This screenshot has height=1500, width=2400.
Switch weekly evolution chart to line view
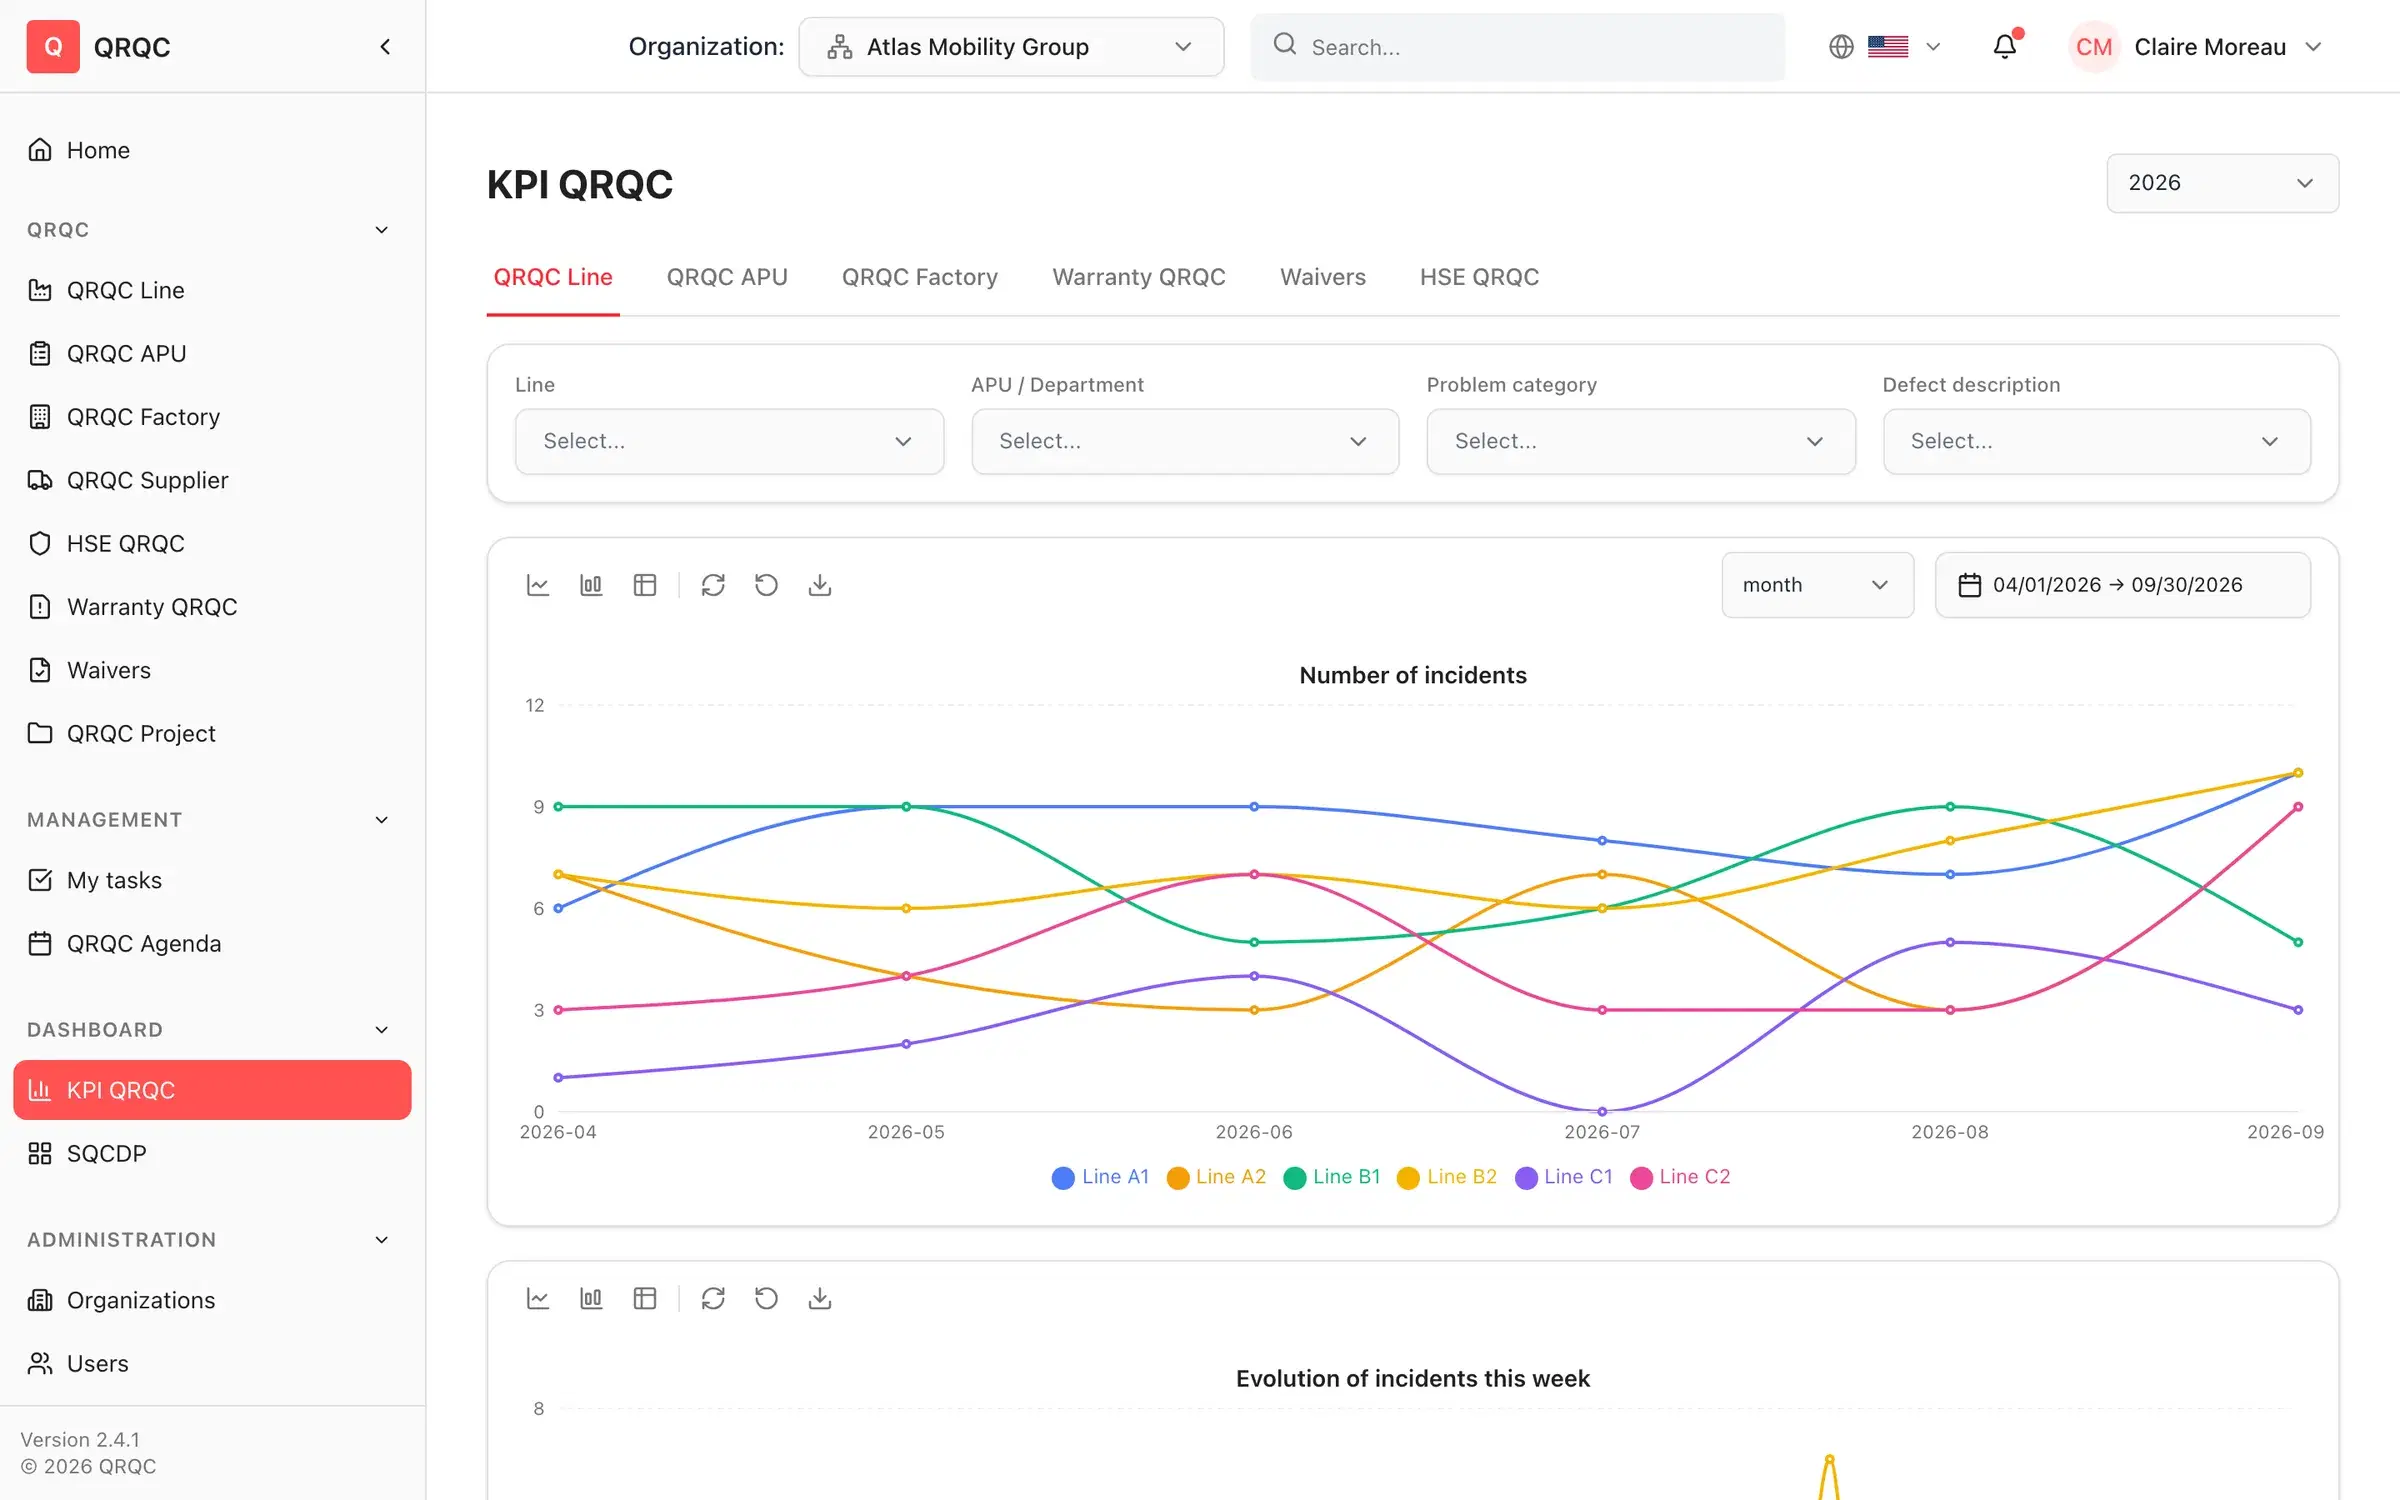[538, 1298]
